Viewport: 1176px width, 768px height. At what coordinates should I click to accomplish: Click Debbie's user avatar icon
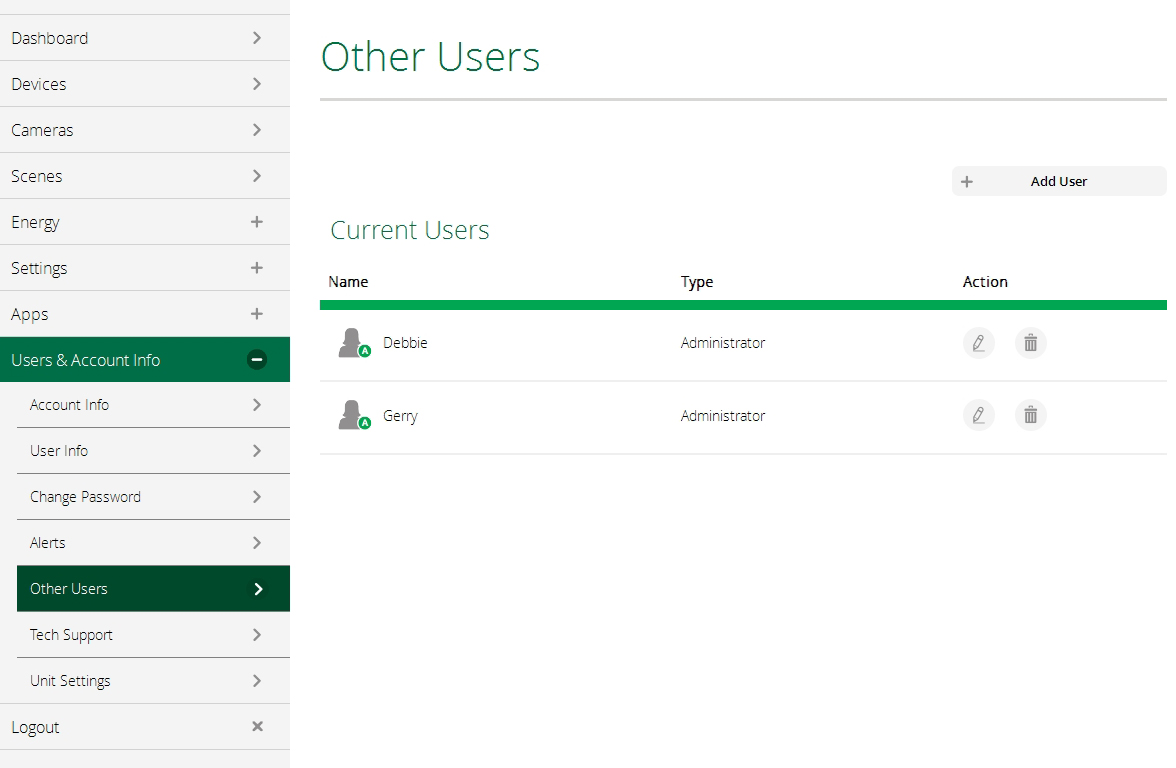[x=351, y=343]
